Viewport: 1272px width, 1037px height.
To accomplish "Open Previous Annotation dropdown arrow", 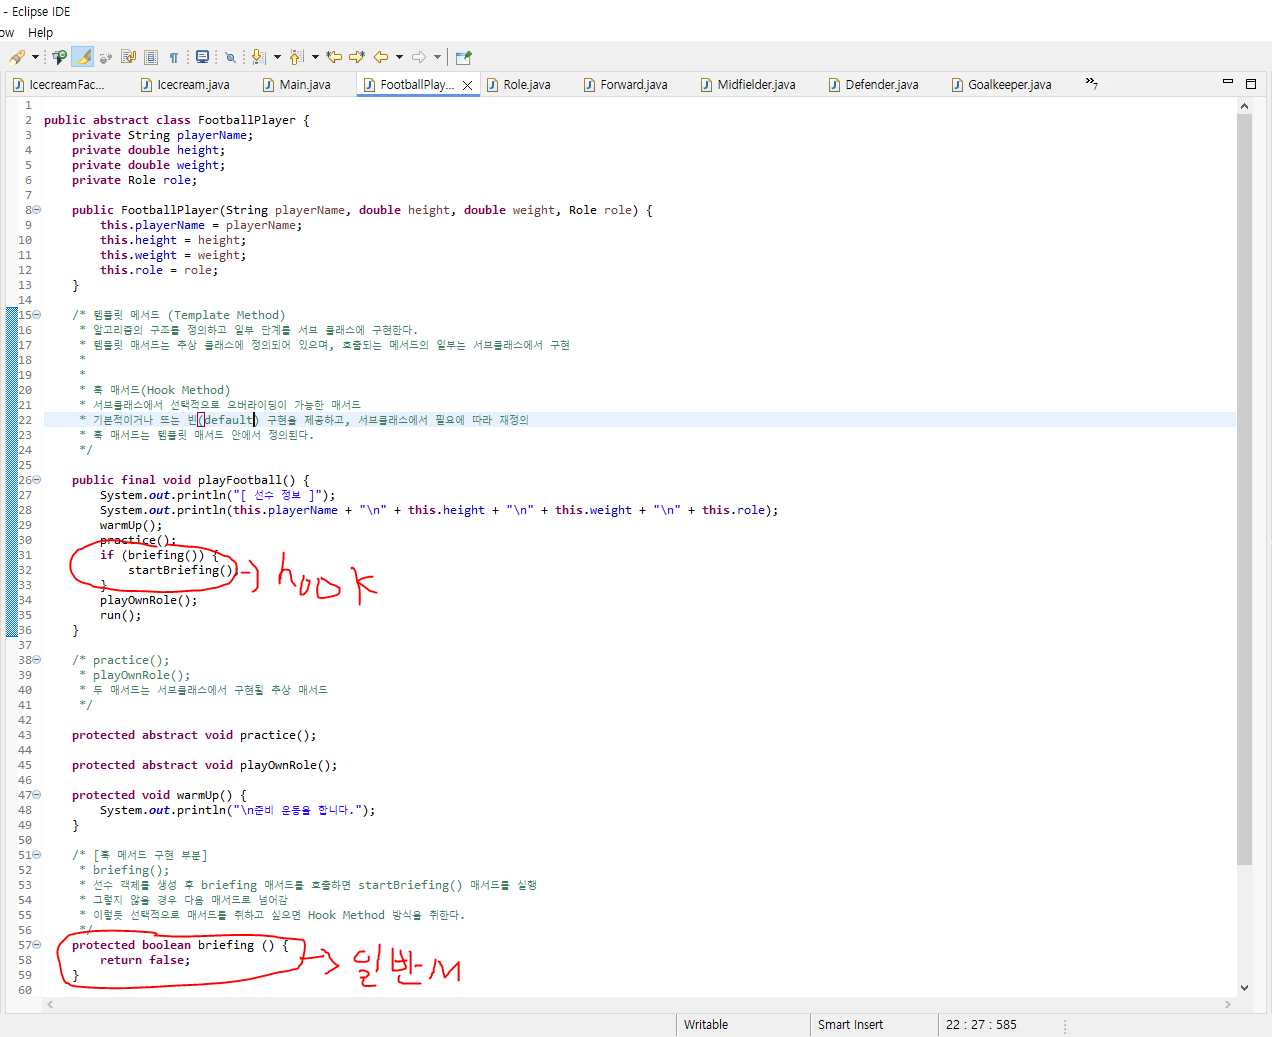I will coord(315,57).
